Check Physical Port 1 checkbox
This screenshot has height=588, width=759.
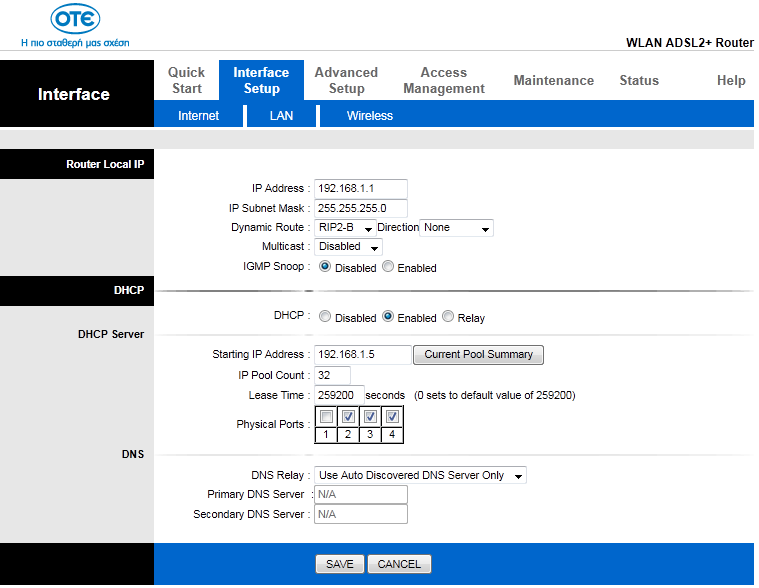[x=327, y=417]
